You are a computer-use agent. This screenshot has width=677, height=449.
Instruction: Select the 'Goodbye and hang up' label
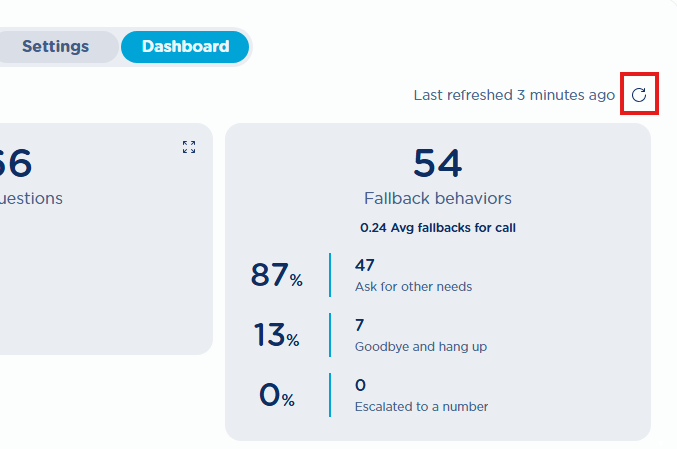pyautogui.click(x=420, y=347)
